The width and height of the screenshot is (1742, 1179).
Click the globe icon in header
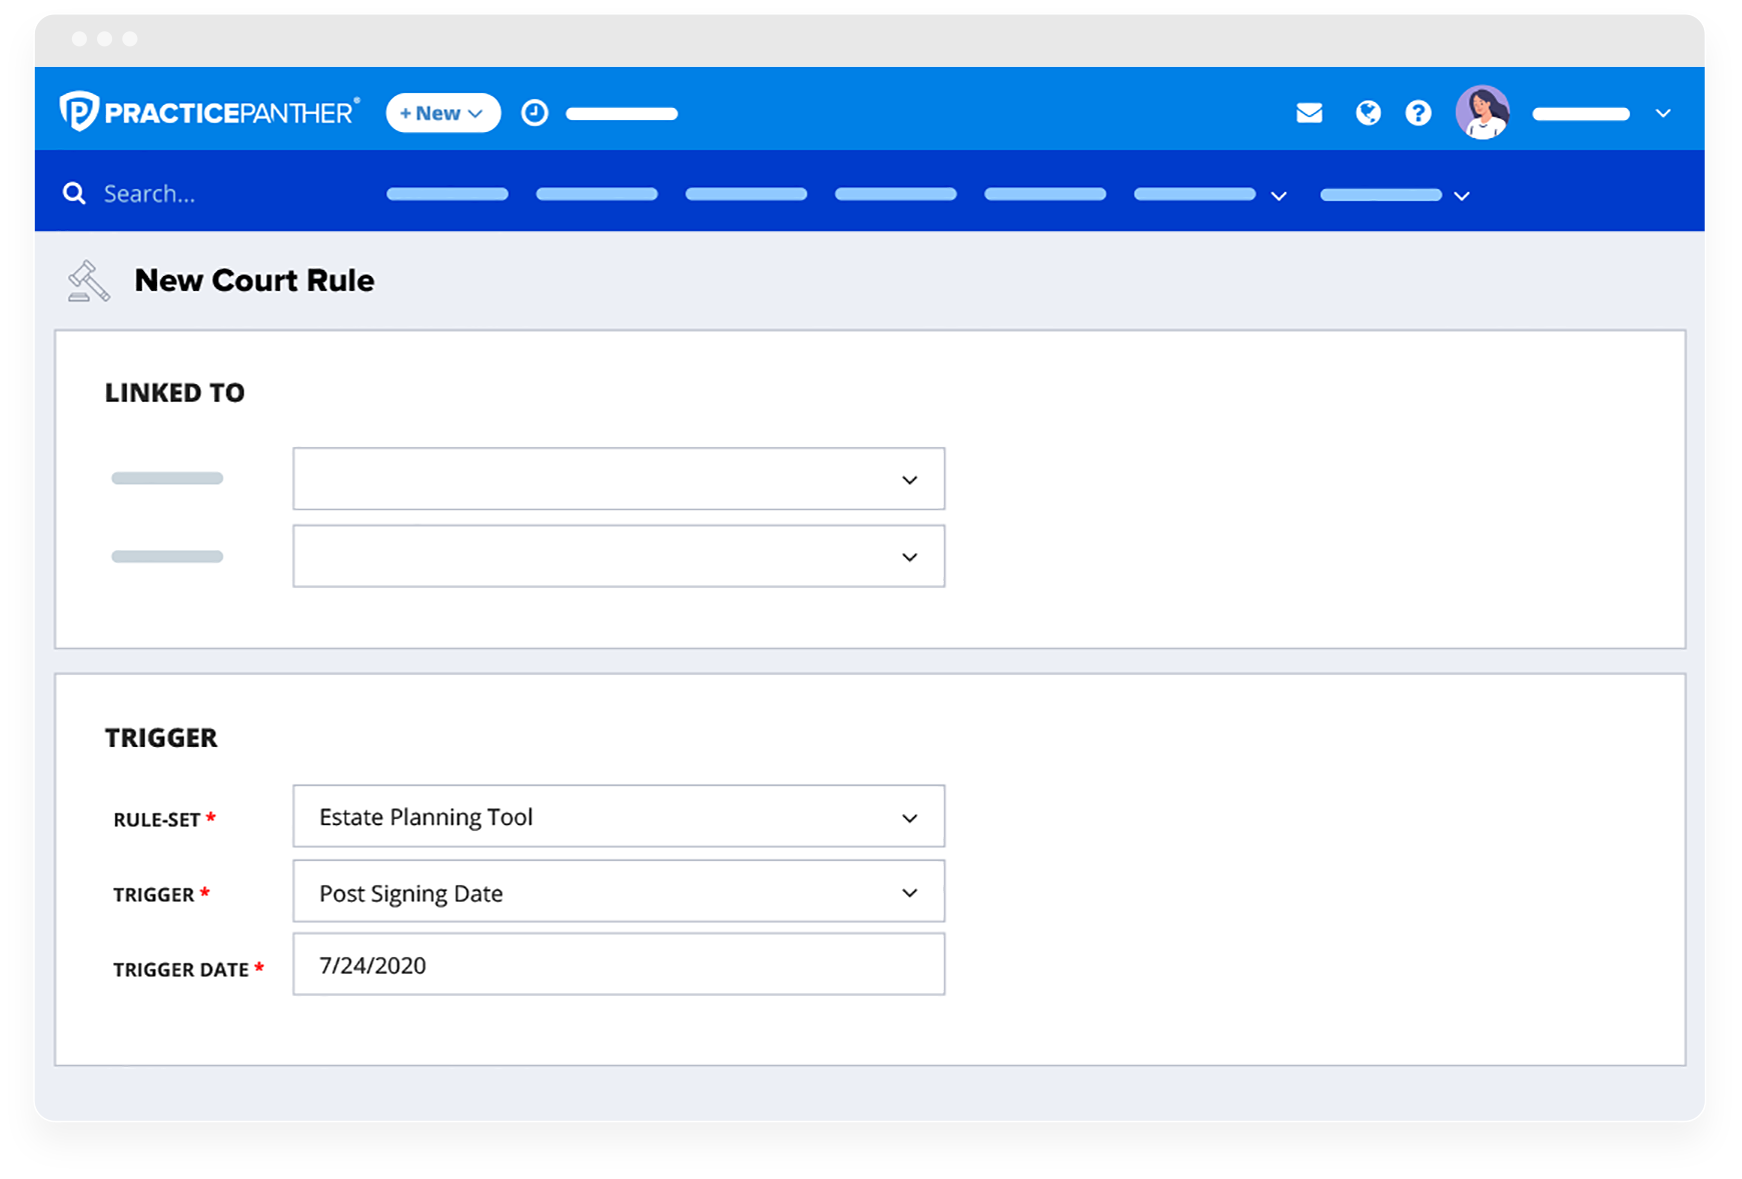[1368, 113]
